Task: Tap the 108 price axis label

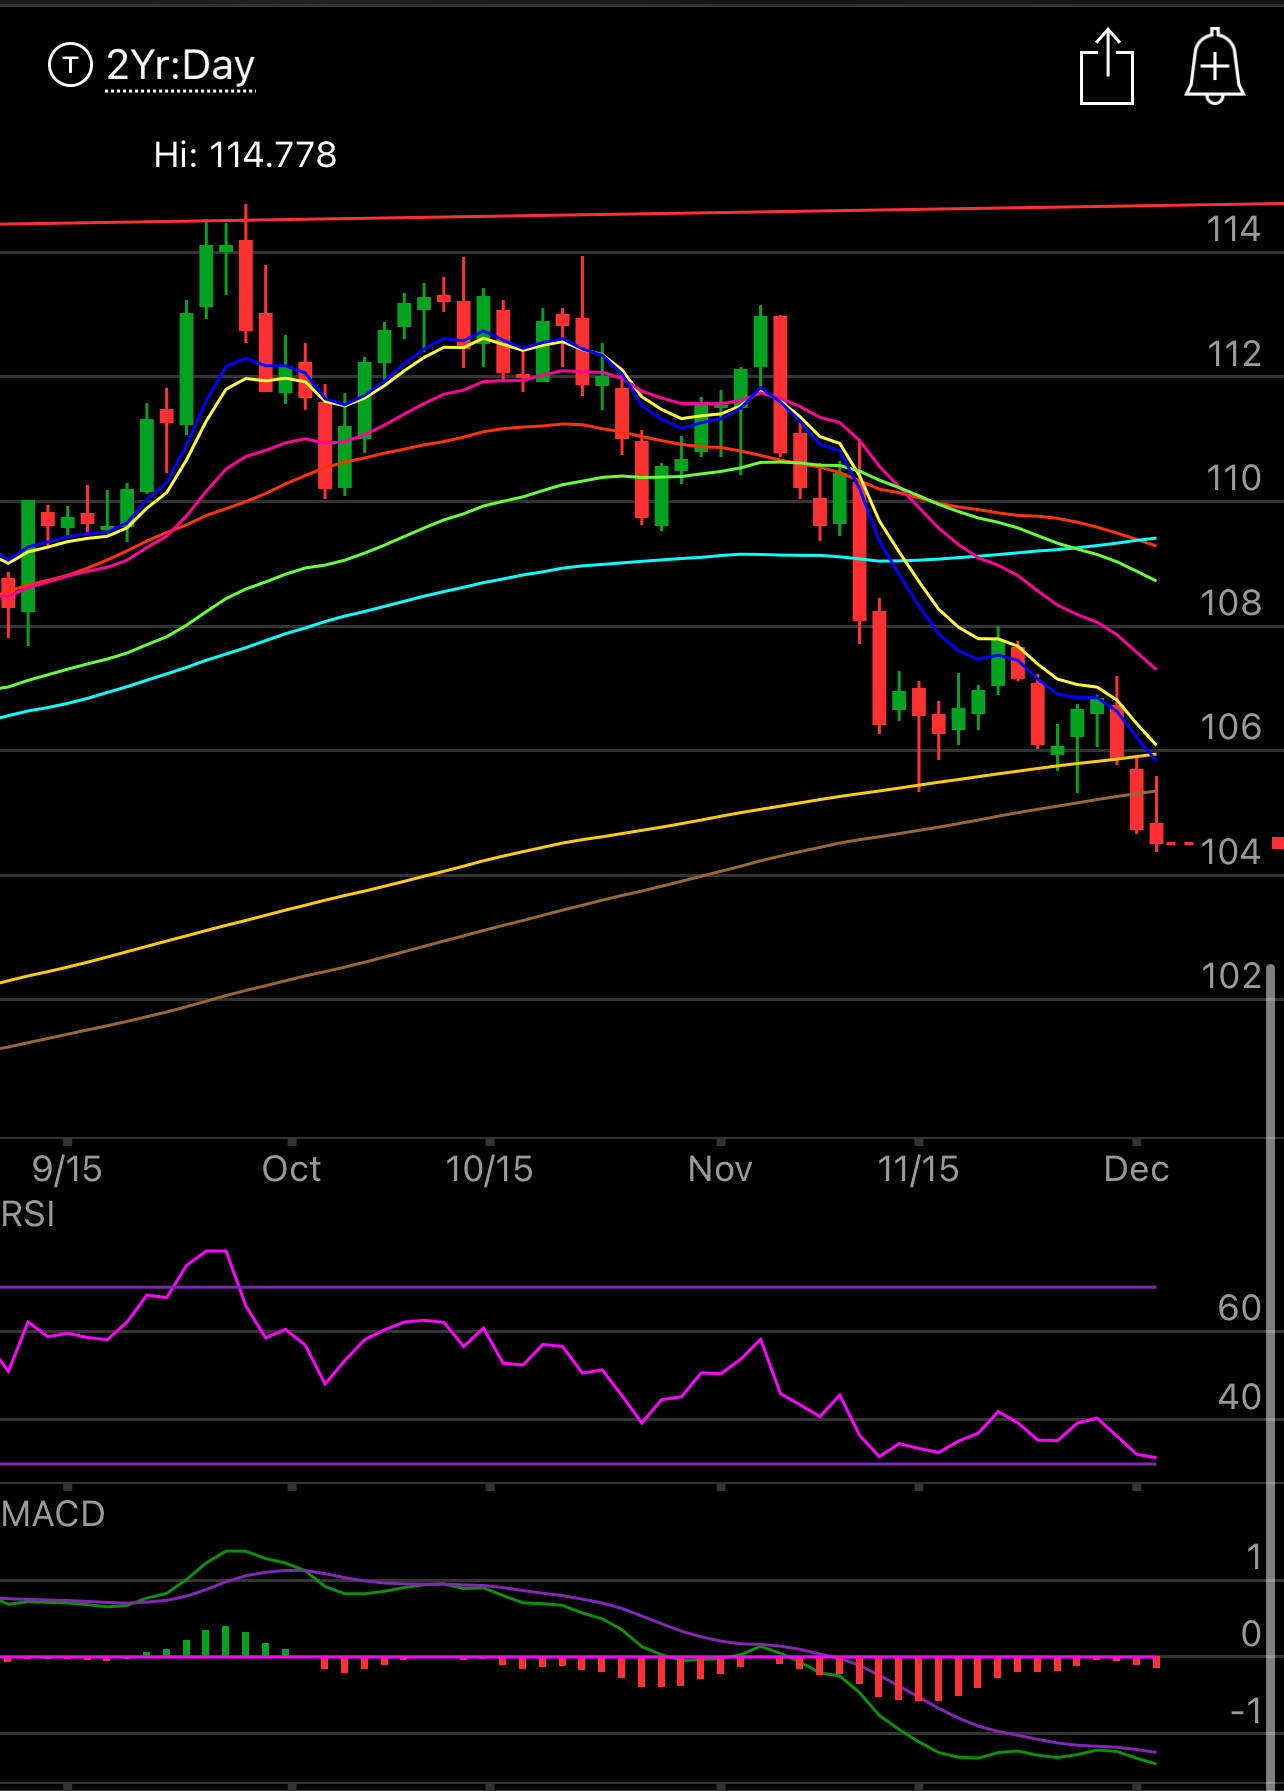Action: pos(1231,603)
